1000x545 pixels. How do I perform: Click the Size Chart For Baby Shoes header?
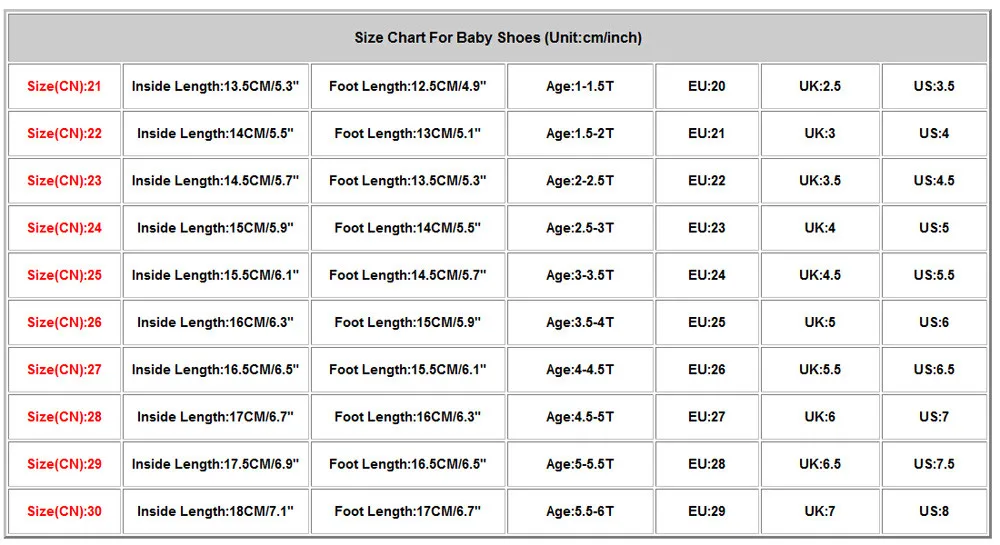click(x=498, y=38)
